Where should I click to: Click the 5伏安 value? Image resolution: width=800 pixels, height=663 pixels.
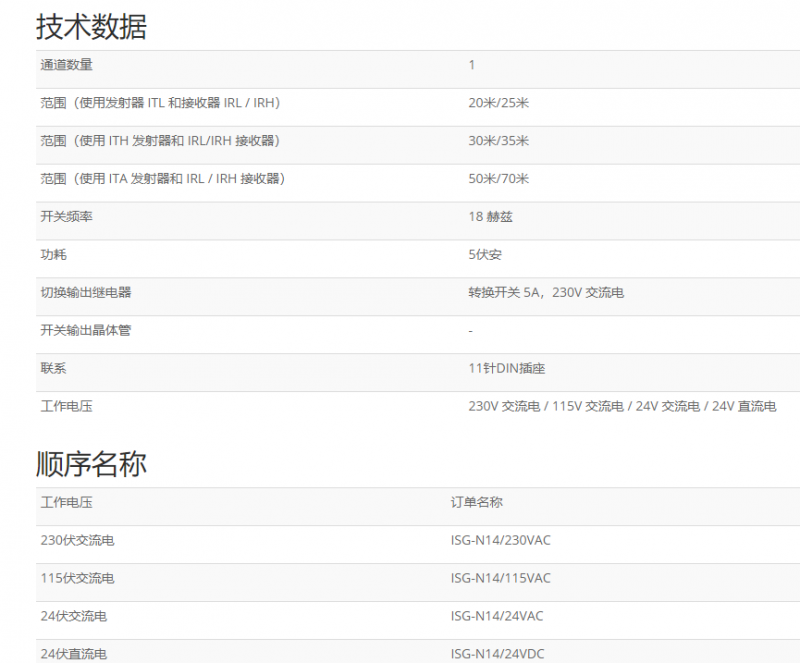click(x=485, y=255)
